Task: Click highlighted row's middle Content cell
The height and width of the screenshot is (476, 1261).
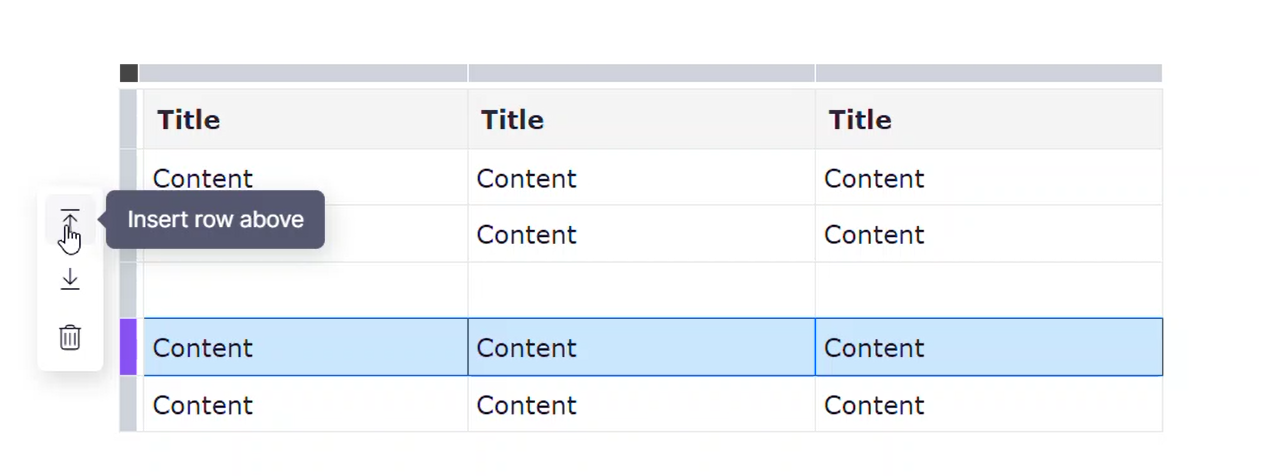Action: click(x=641, y=347)
